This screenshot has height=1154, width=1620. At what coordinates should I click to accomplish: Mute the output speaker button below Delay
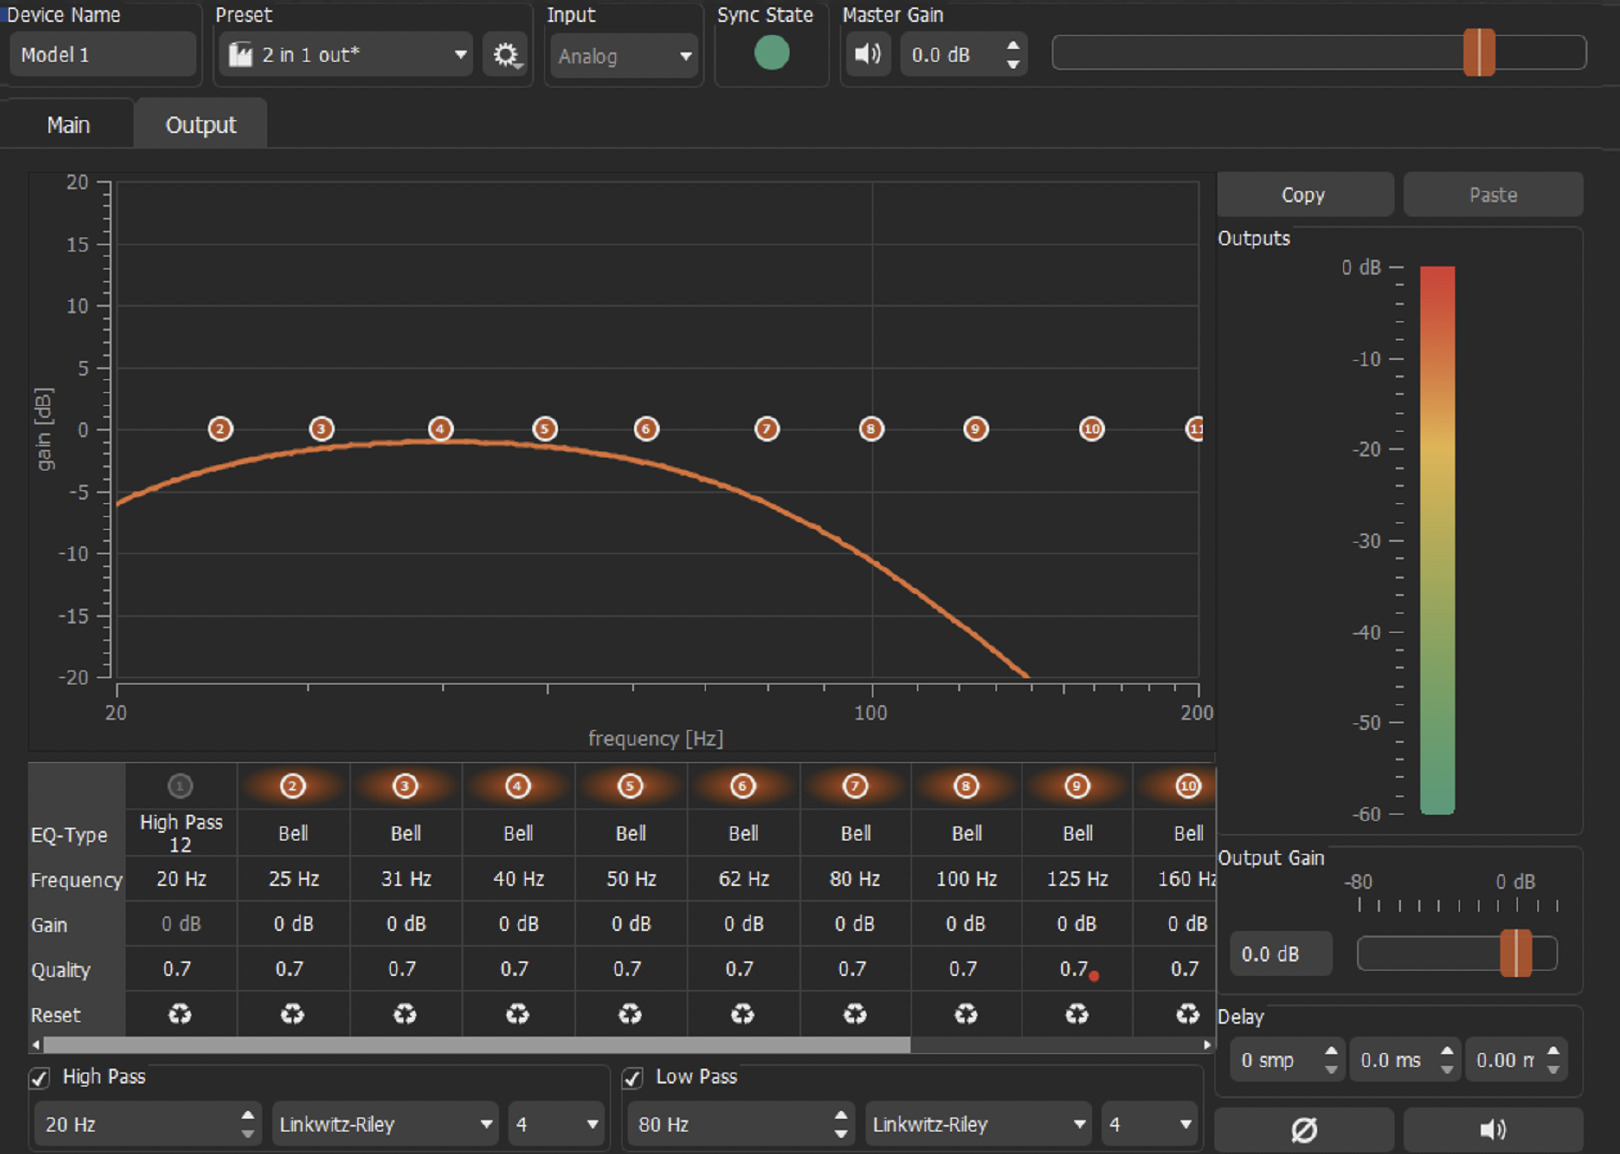click(x=1493, y=1129)
